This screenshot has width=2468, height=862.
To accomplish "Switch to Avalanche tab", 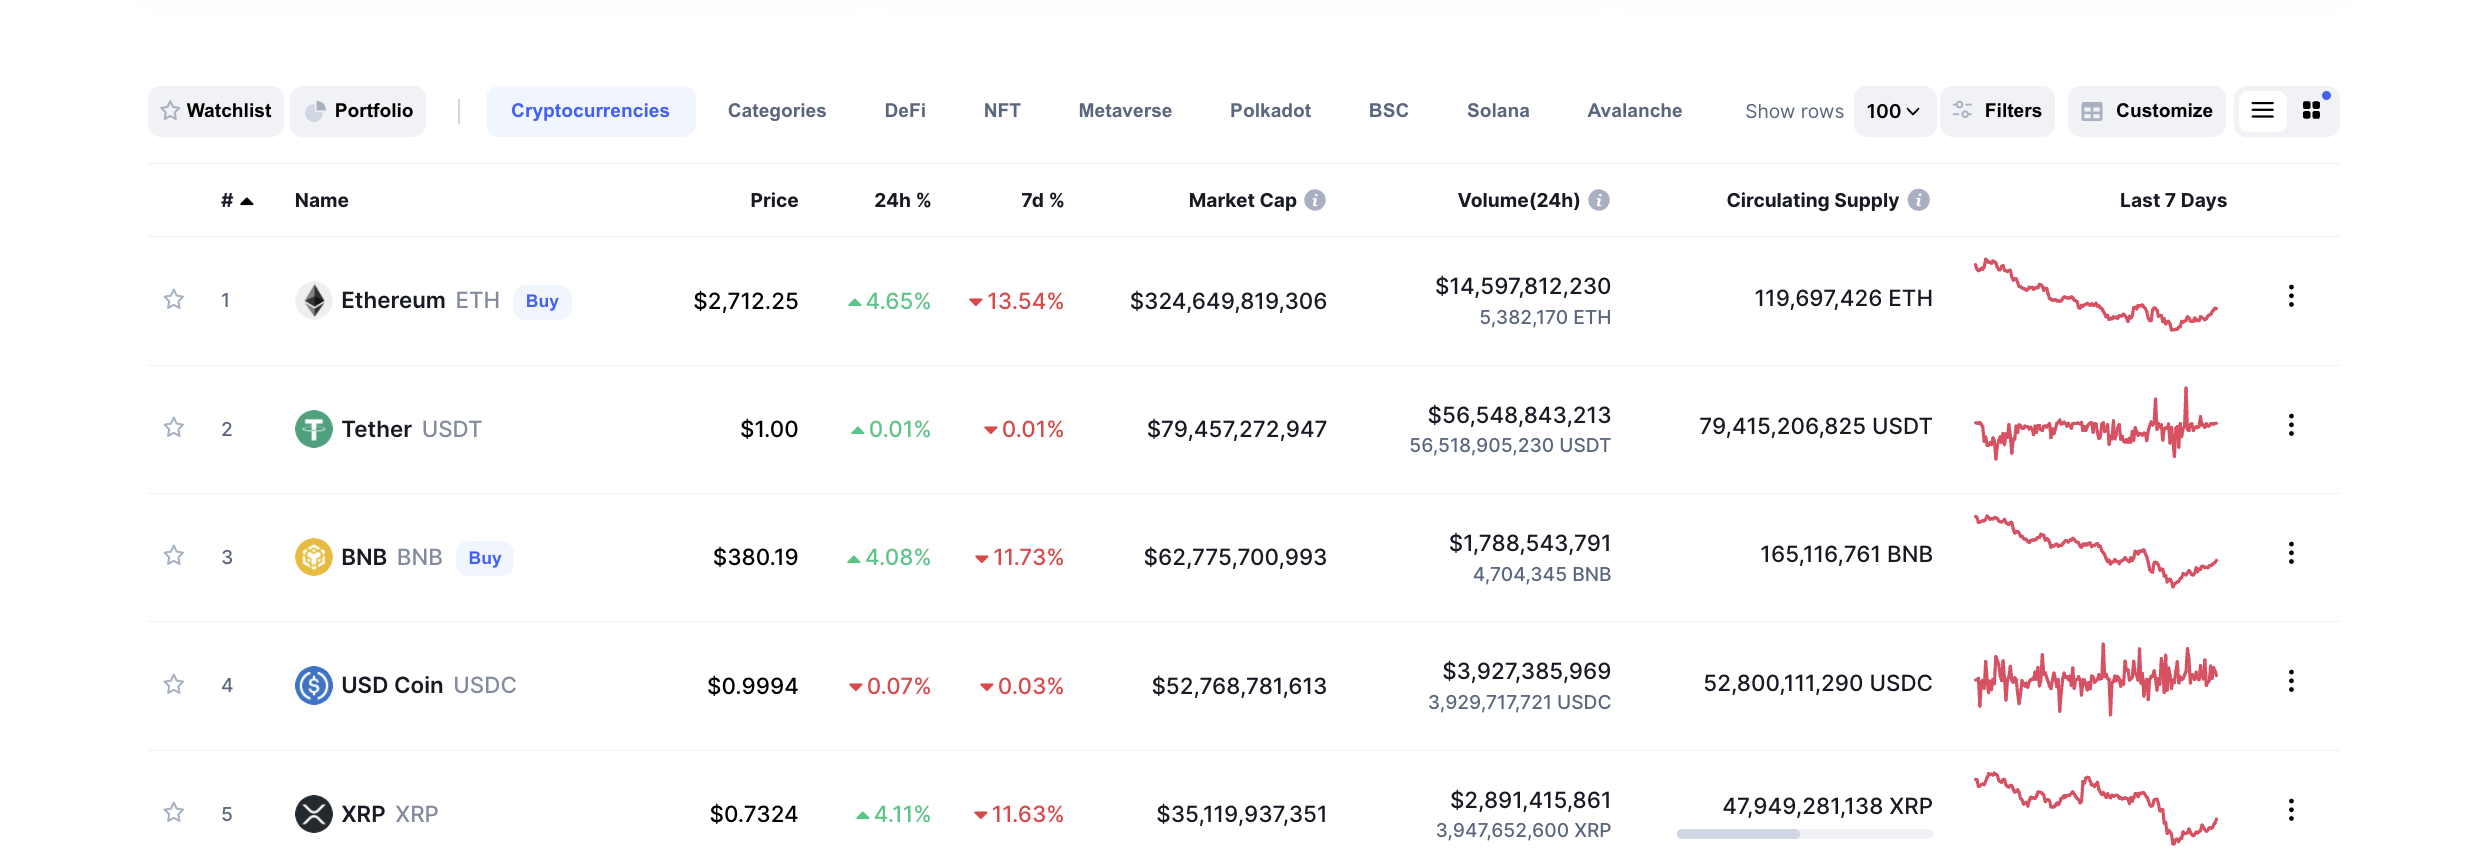I will tap(1635, 111).
